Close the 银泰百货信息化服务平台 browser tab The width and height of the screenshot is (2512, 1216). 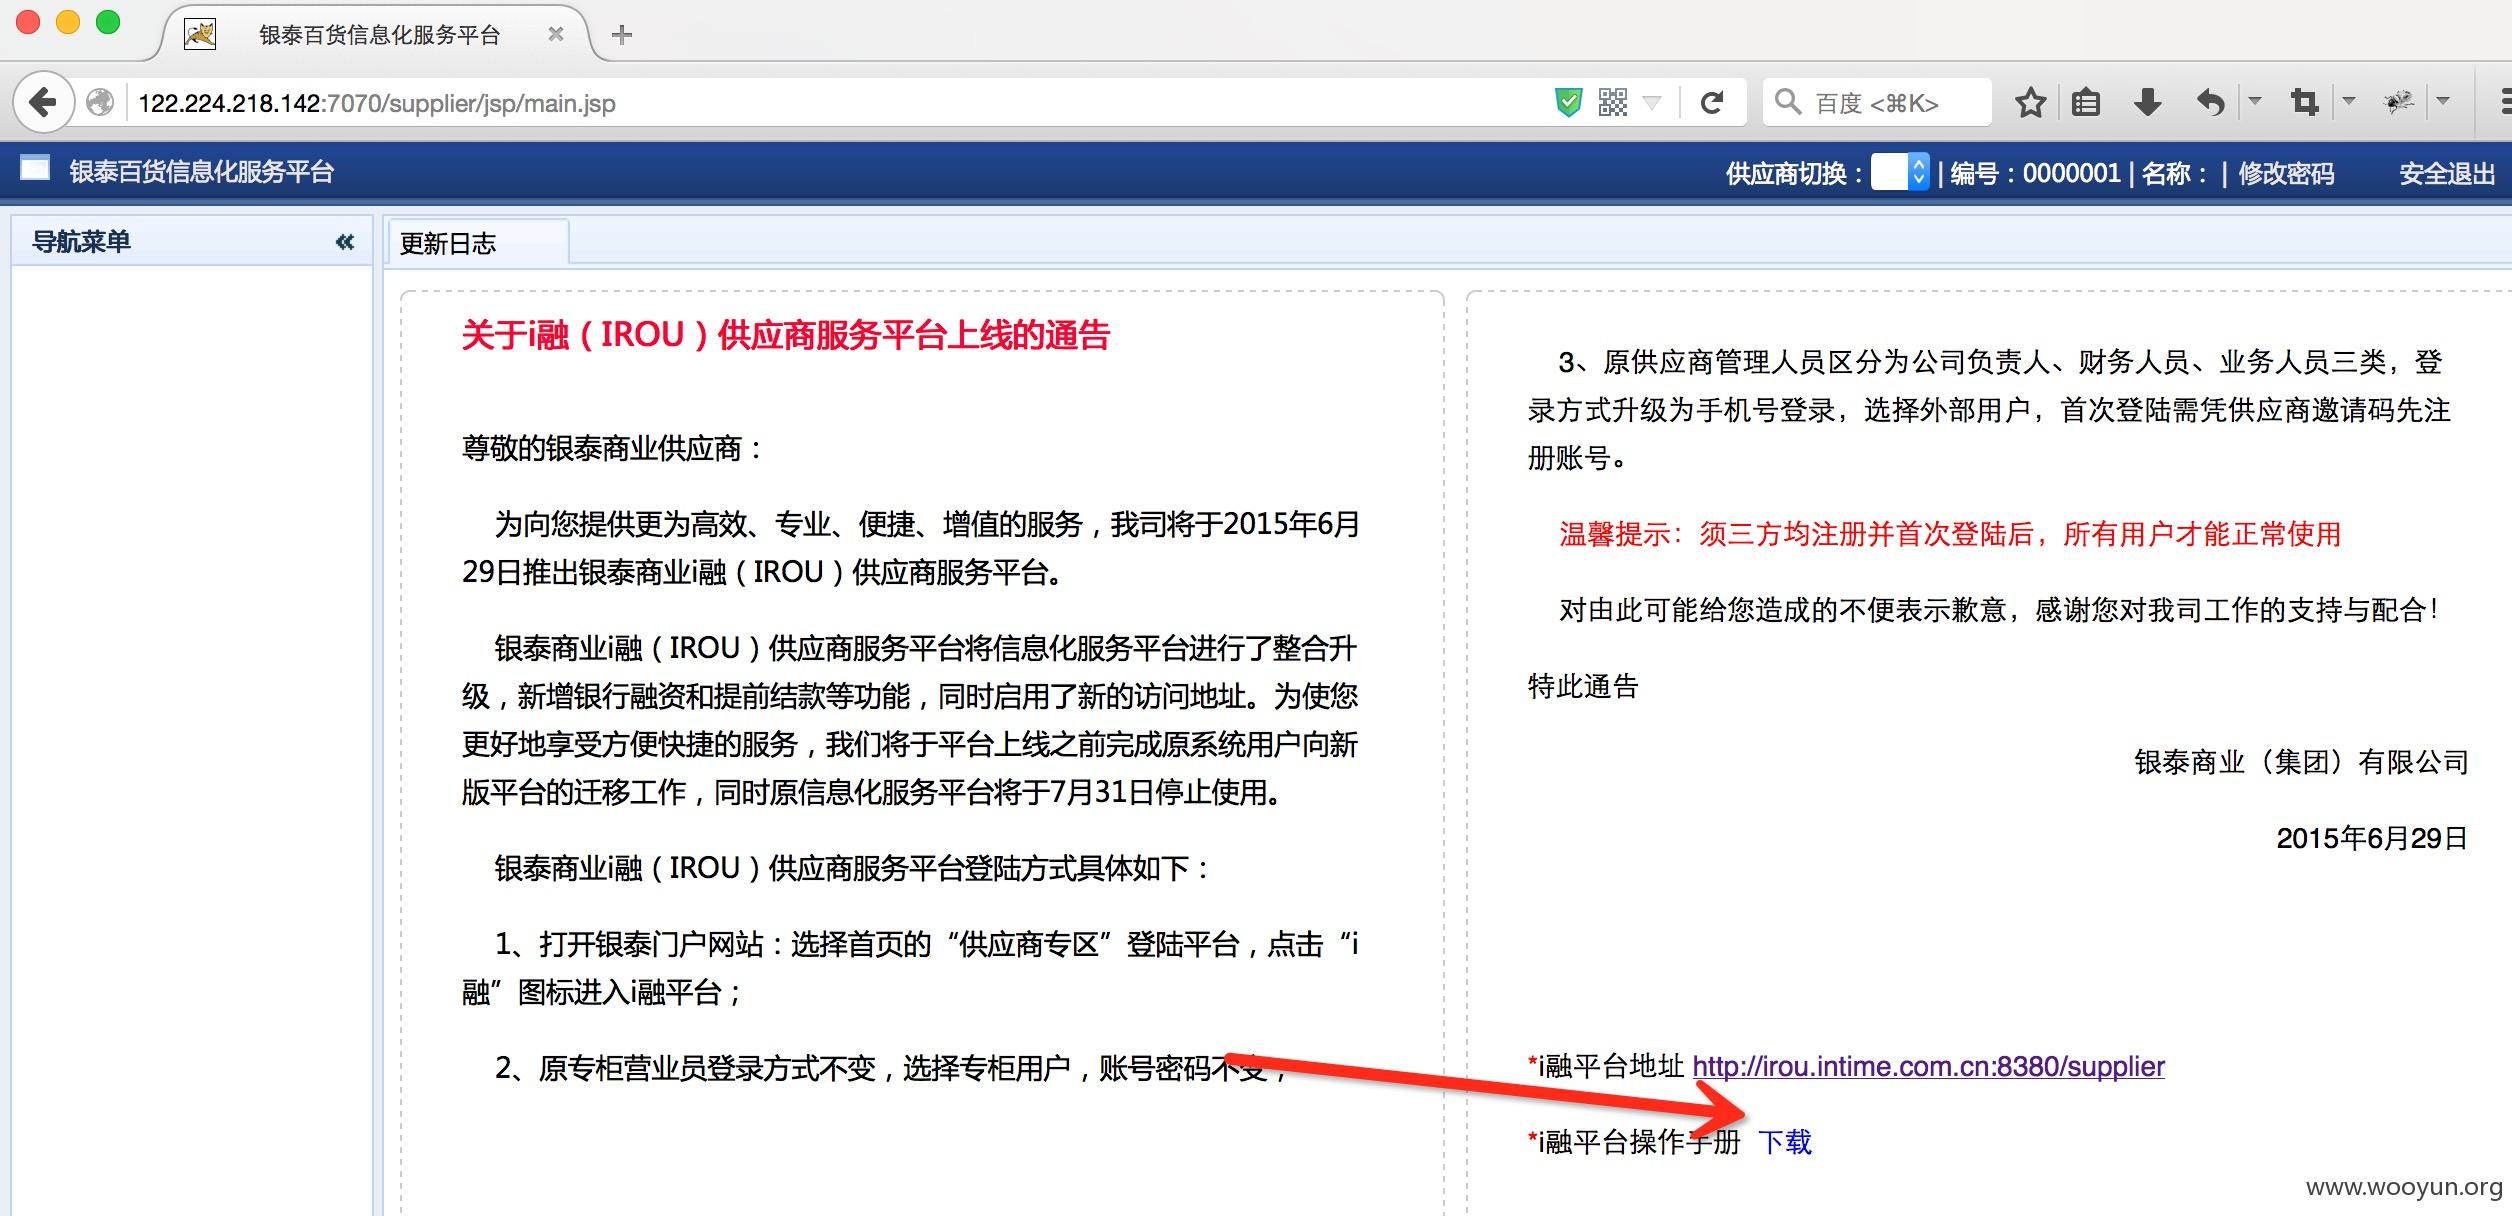pos(556,34)
